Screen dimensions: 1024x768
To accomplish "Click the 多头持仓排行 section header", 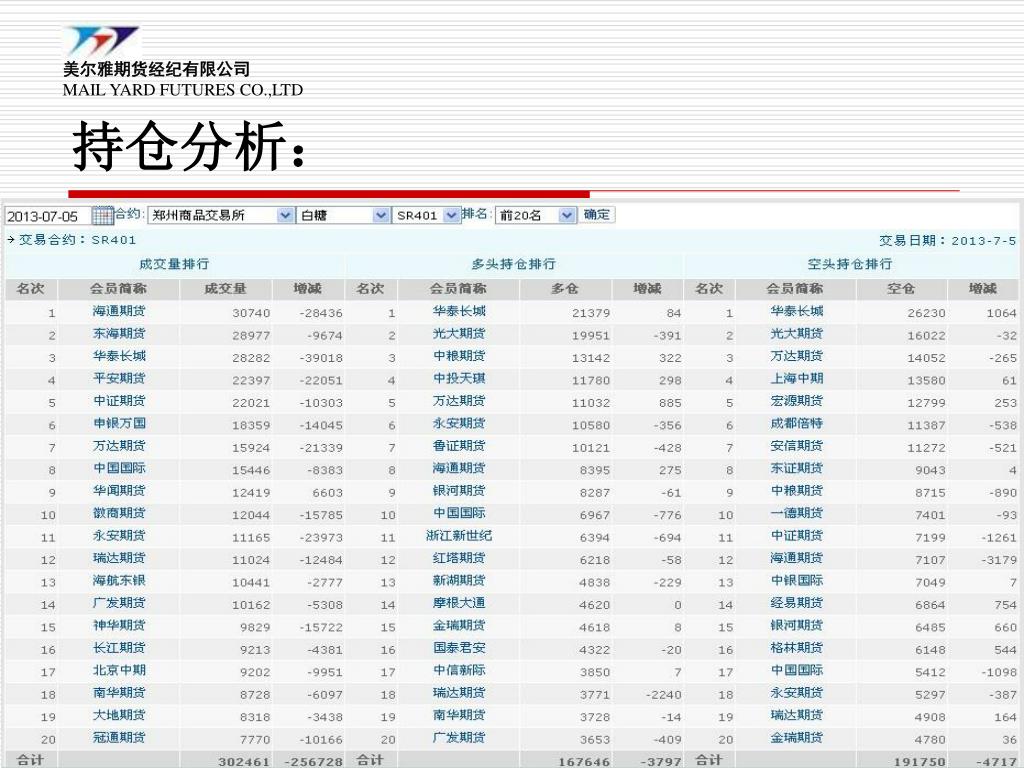I will click(514, 264).
